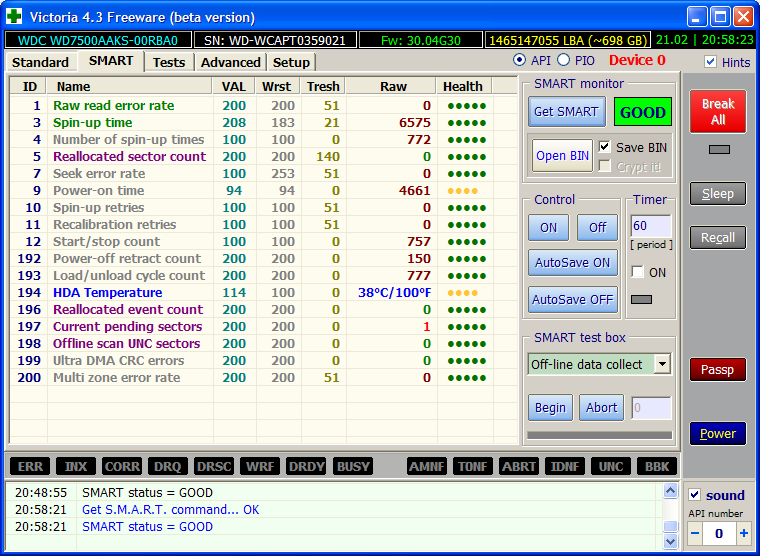Click the TONF error indicator
760x556 pixels.
coord(473,466)
